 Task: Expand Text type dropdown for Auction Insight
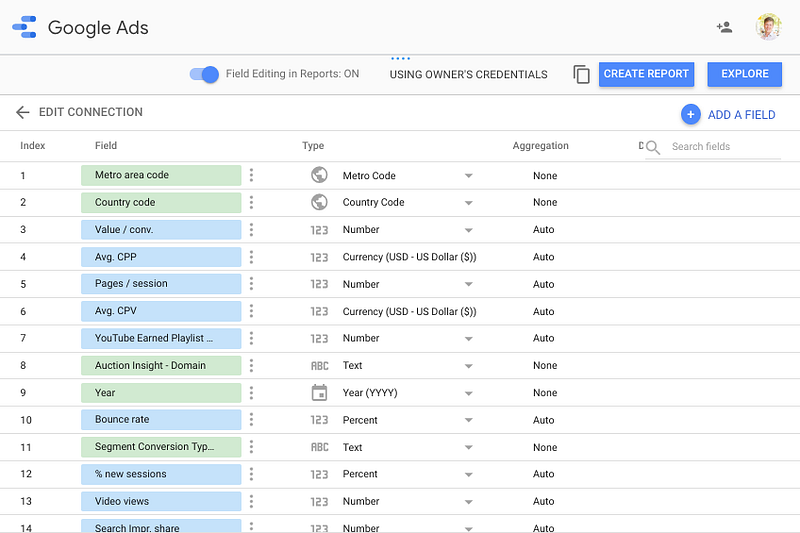(468, 366)
